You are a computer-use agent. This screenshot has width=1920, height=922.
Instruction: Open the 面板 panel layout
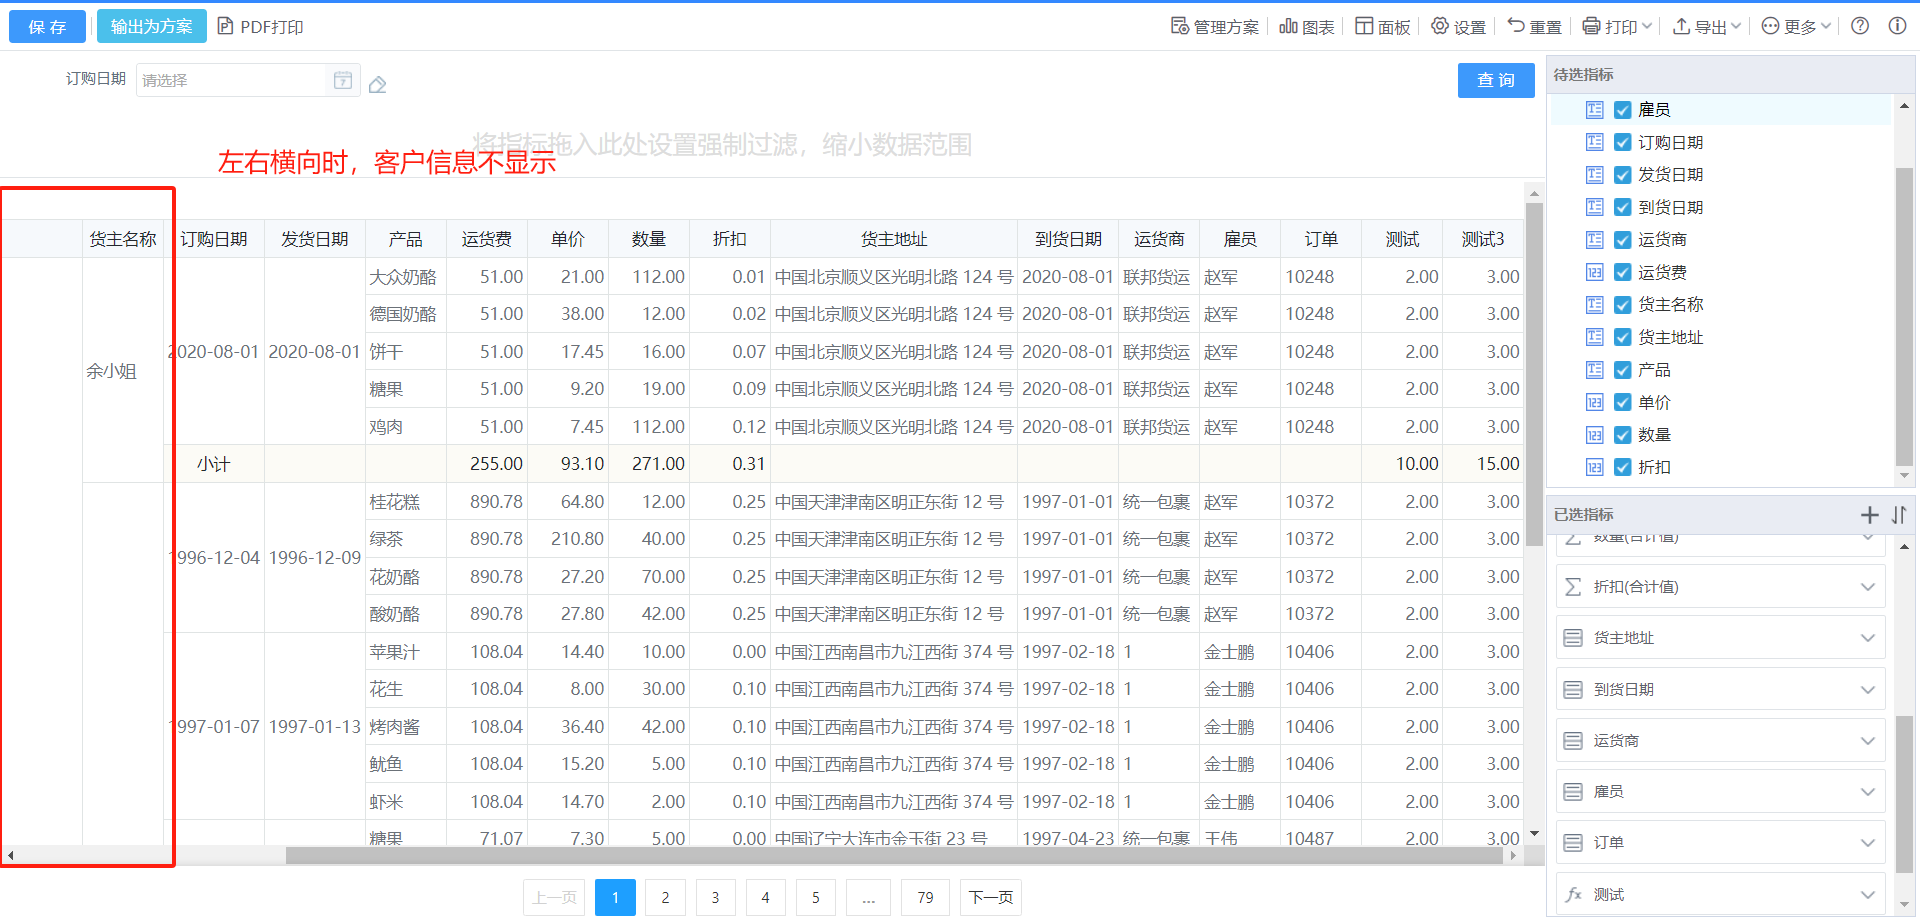click(1383, 27)
